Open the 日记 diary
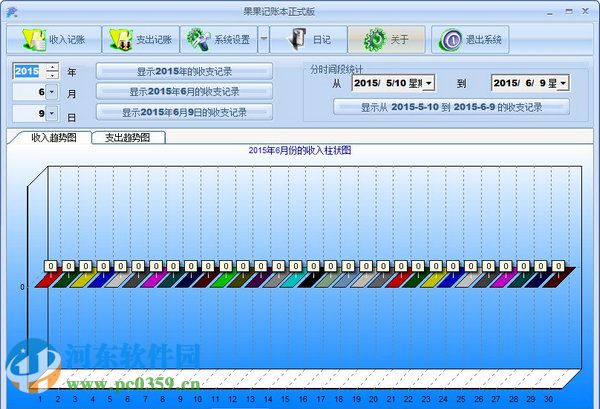600x409 pixels. coord(308,39)
